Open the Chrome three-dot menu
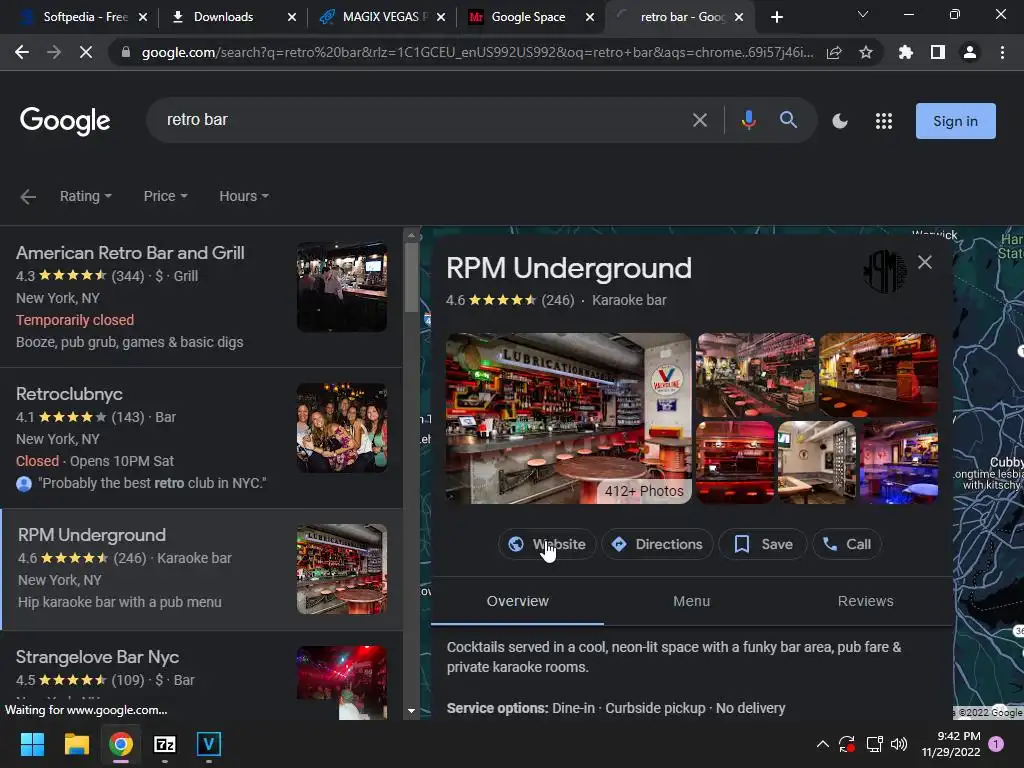Screen dimensions: 1024x768 1002,52
